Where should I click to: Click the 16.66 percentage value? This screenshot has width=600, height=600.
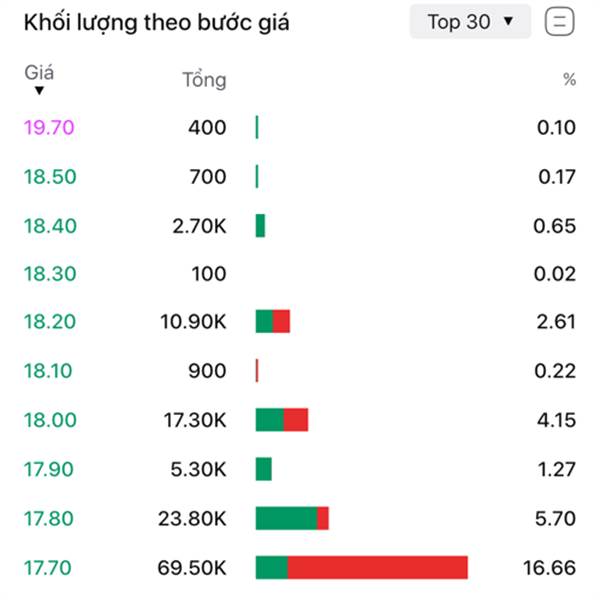click(549, 568)
